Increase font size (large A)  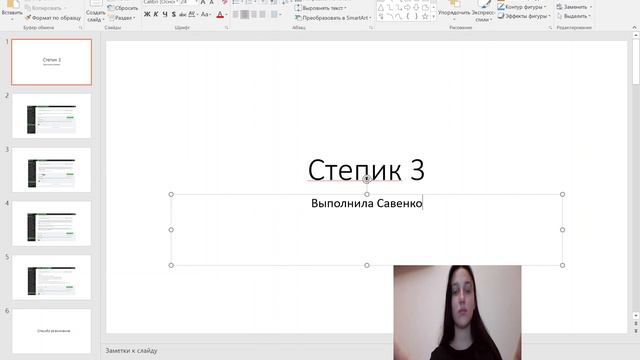pos(203,2)
